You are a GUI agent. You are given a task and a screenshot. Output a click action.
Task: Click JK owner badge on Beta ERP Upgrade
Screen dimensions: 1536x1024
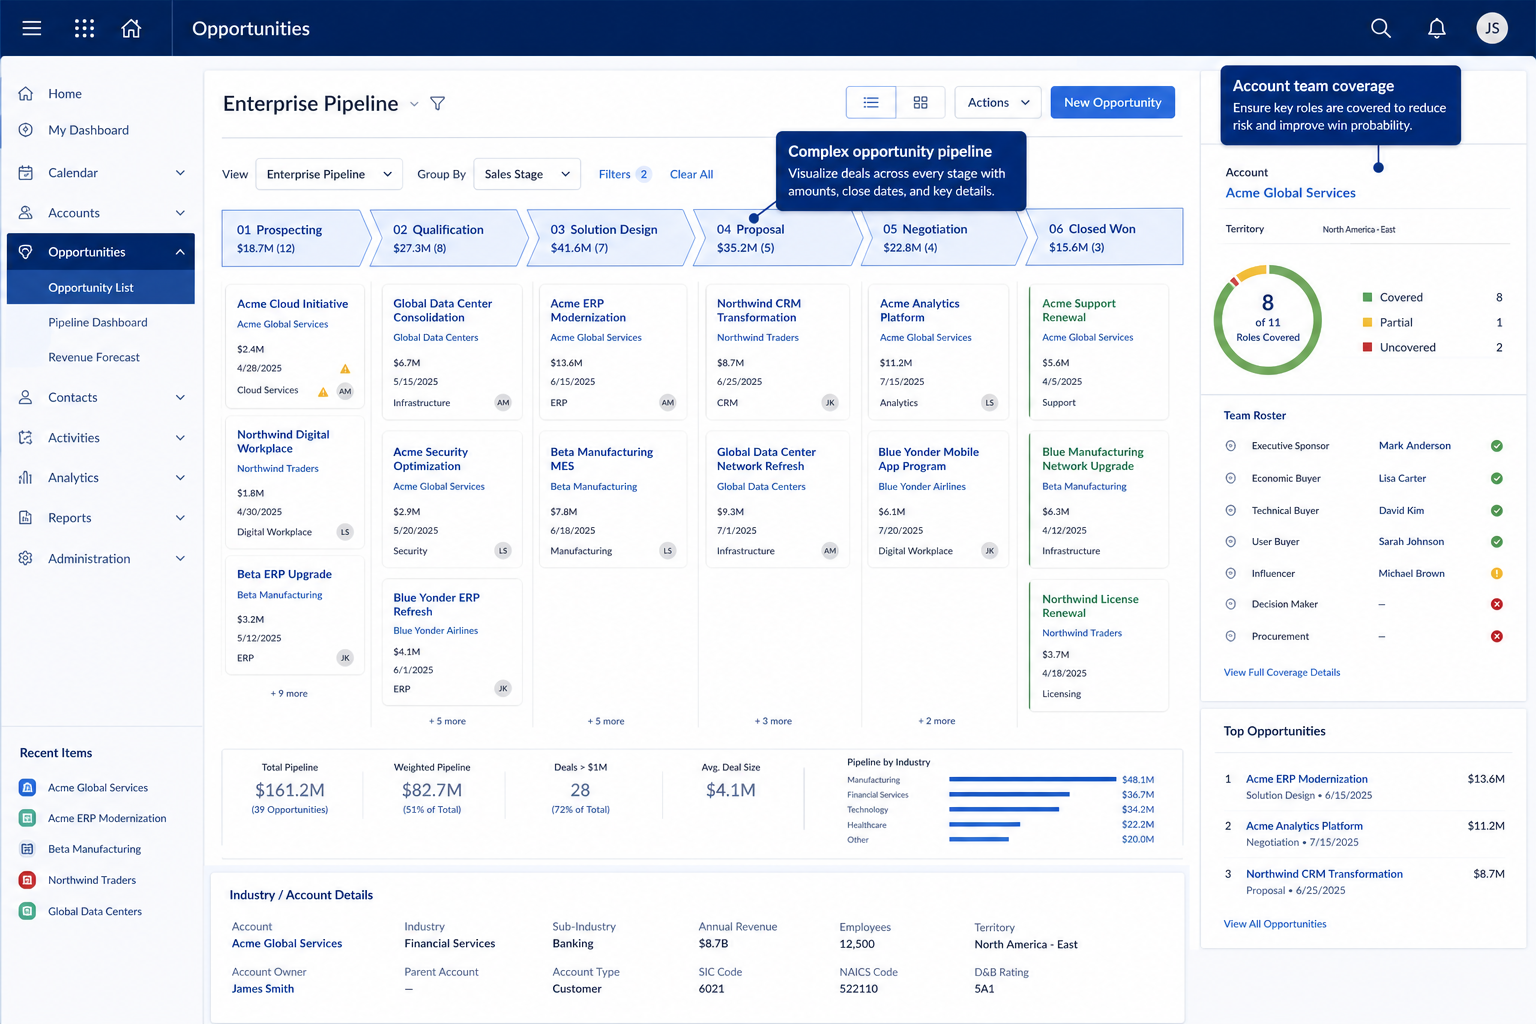[x=345, y=658]
